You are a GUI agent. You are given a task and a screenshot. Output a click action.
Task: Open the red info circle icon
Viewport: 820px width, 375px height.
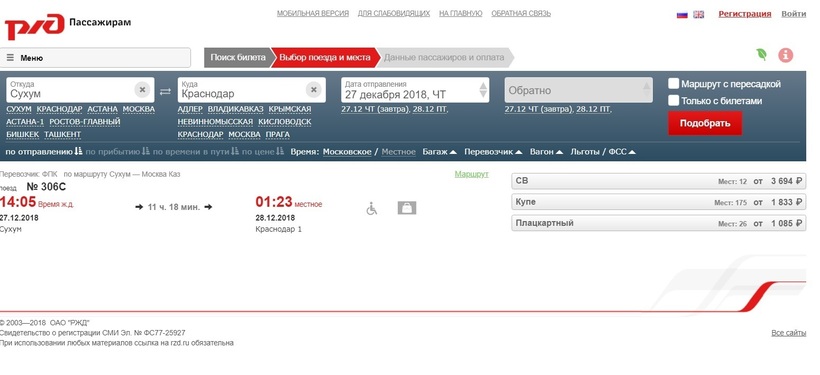[x=785, y=55]
